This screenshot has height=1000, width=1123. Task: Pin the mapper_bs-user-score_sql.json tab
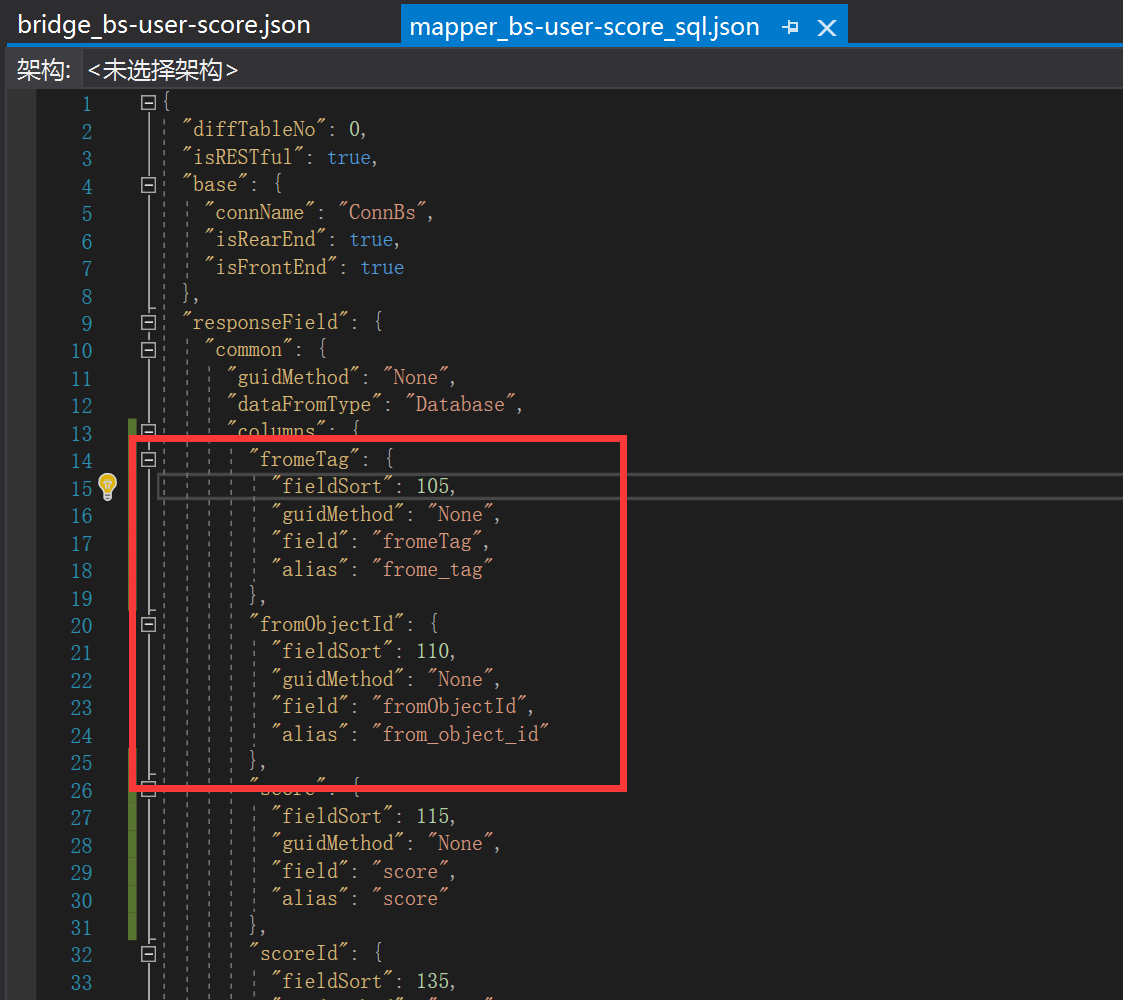[791, 27]
